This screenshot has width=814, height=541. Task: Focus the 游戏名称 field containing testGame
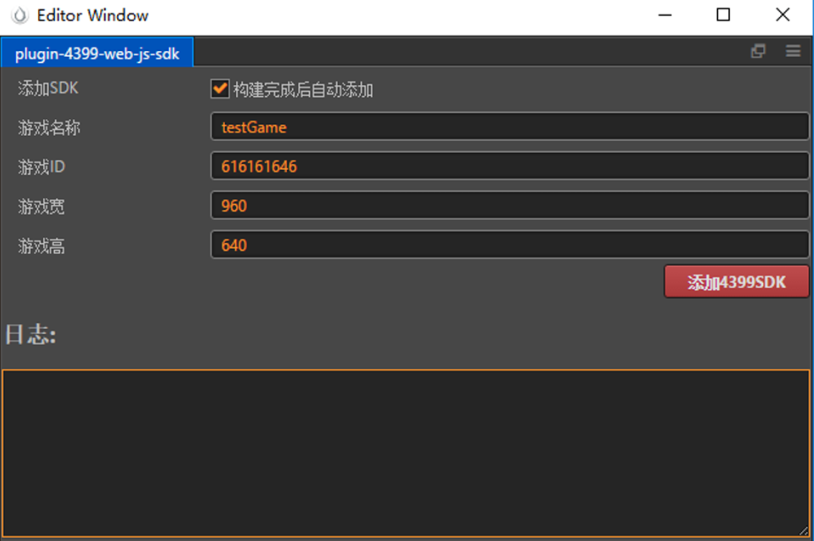pos(509,127)
